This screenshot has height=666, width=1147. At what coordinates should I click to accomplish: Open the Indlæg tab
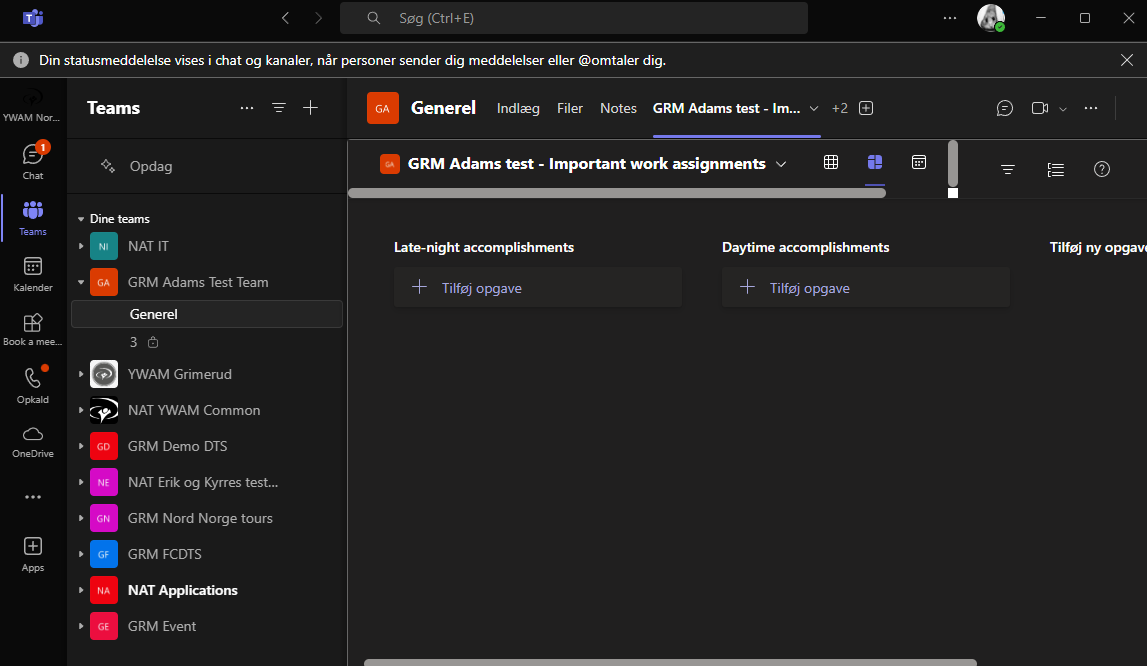pos(518,108)
